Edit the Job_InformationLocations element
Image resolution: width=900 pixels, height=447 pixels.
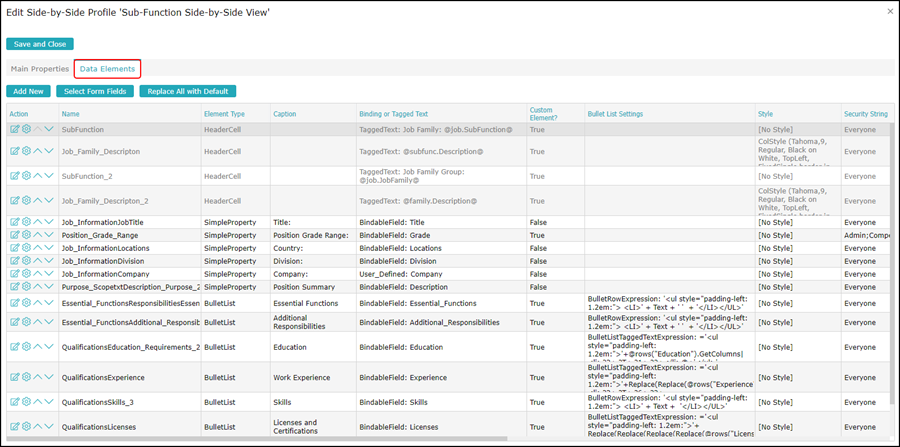[x=15, y=248]
